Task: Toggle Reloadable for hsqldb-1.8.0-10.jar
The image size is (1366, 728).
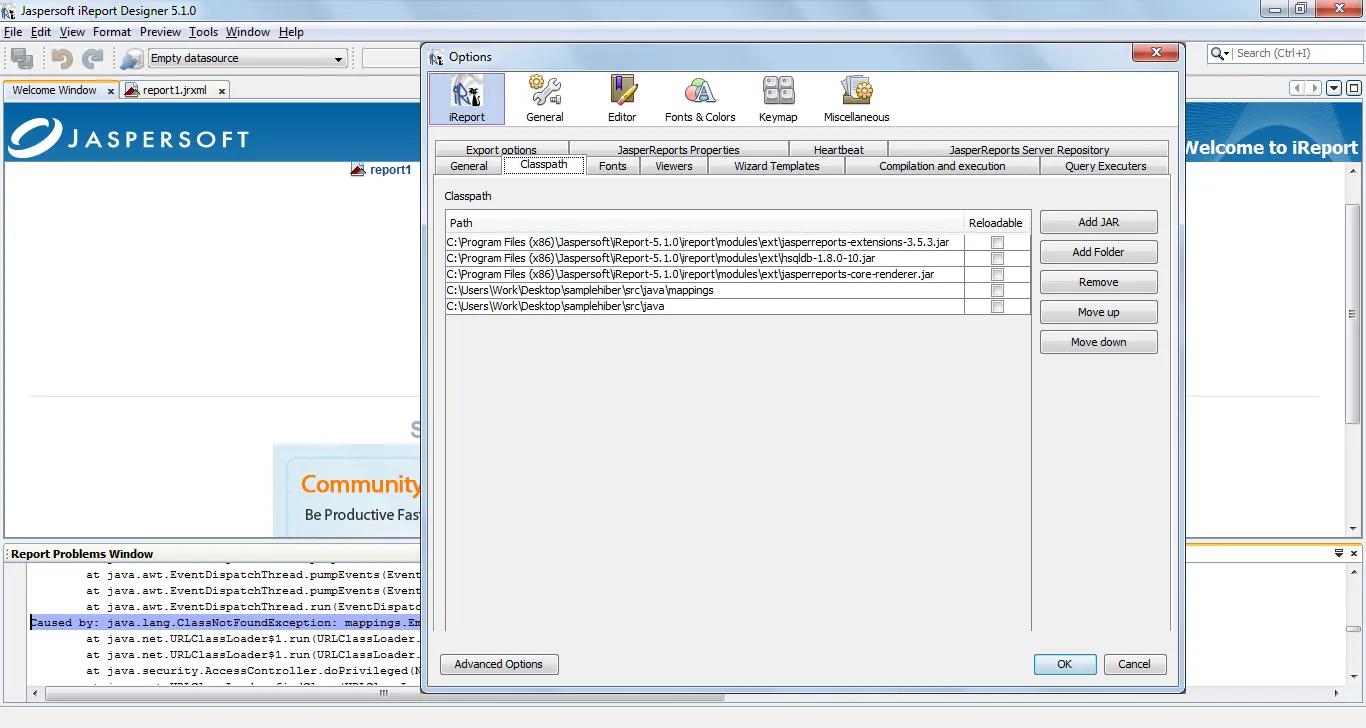Action: (997, 259)
